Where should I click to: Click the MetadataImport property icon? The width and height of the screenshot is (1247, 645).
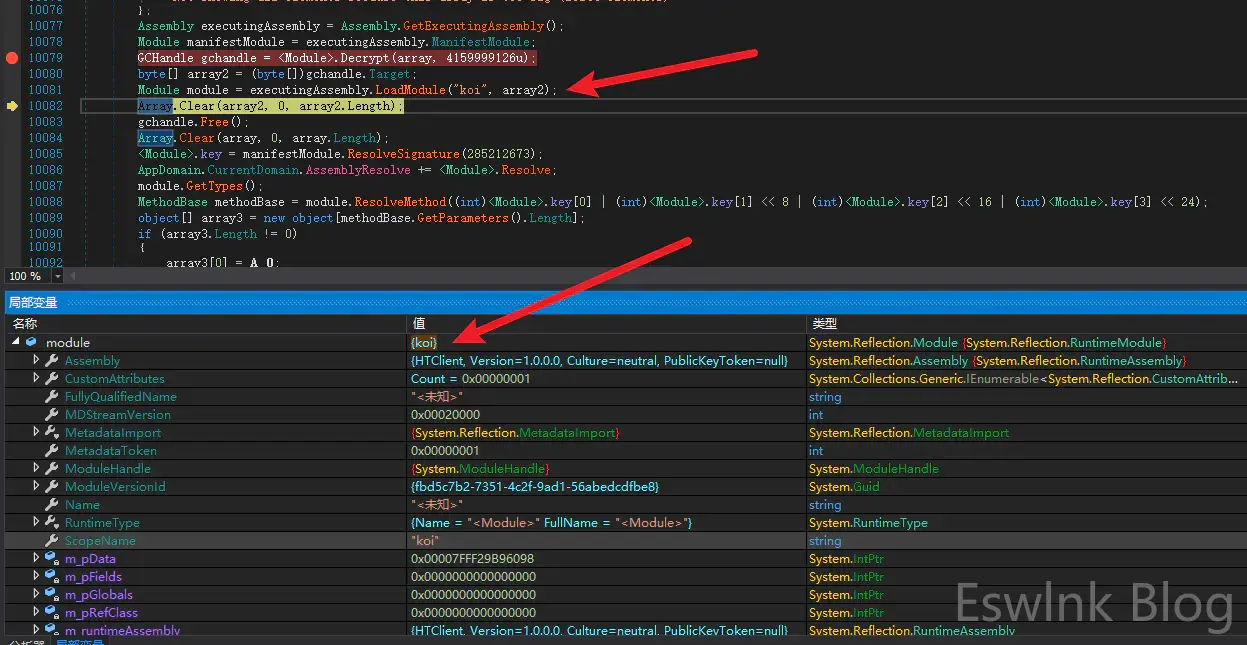tap(52, 433)
